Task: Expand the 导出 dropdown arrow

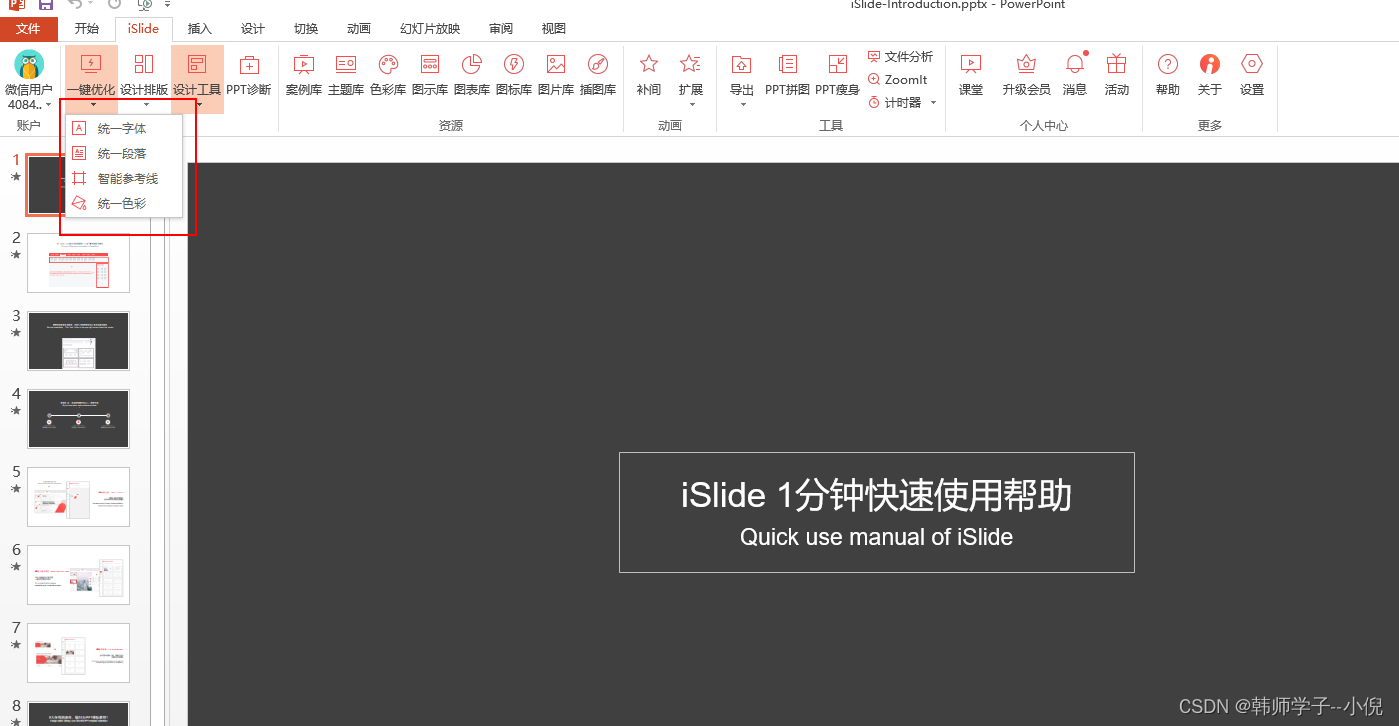Action: [x=743, y=105]
